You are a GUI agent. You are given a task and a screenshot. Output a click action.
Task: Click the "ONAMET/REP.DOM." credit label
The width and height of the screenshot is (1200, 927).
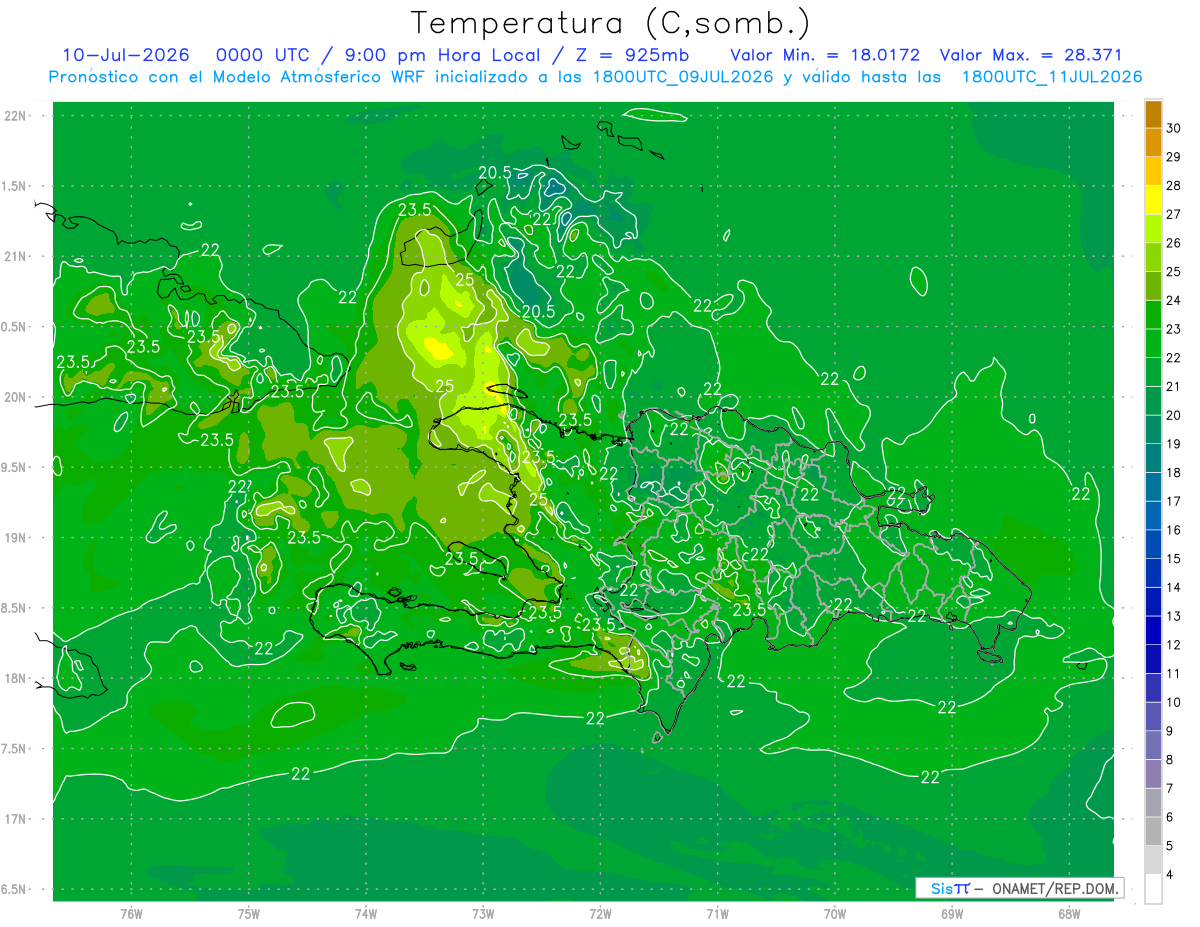(1054, 888)
